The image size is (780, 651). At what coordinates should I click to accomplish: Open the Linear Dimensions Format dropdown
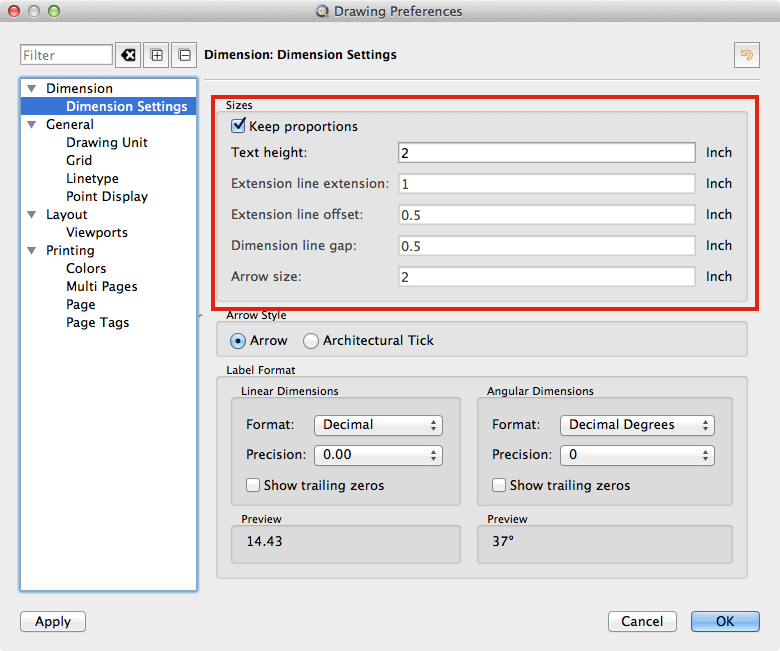(x=378, y=425)
